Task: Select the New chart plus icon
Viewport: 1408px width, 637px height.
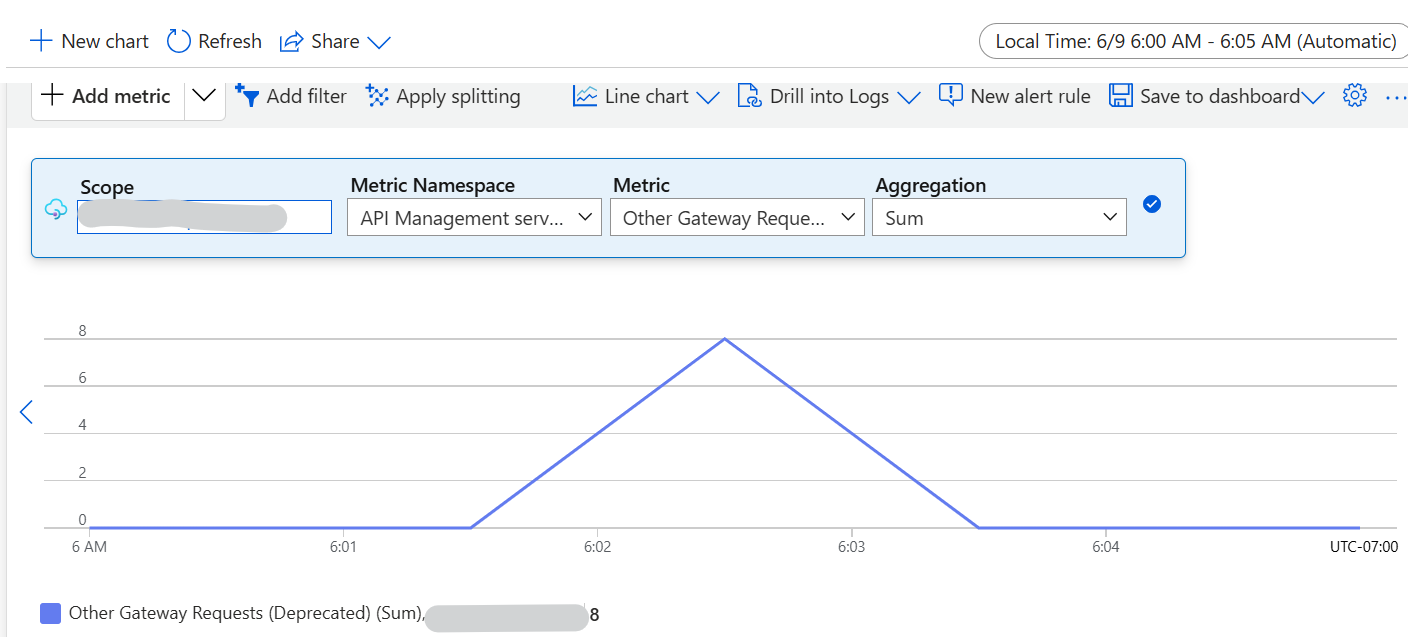Action: pyautogui.click(x=40, y=40)
